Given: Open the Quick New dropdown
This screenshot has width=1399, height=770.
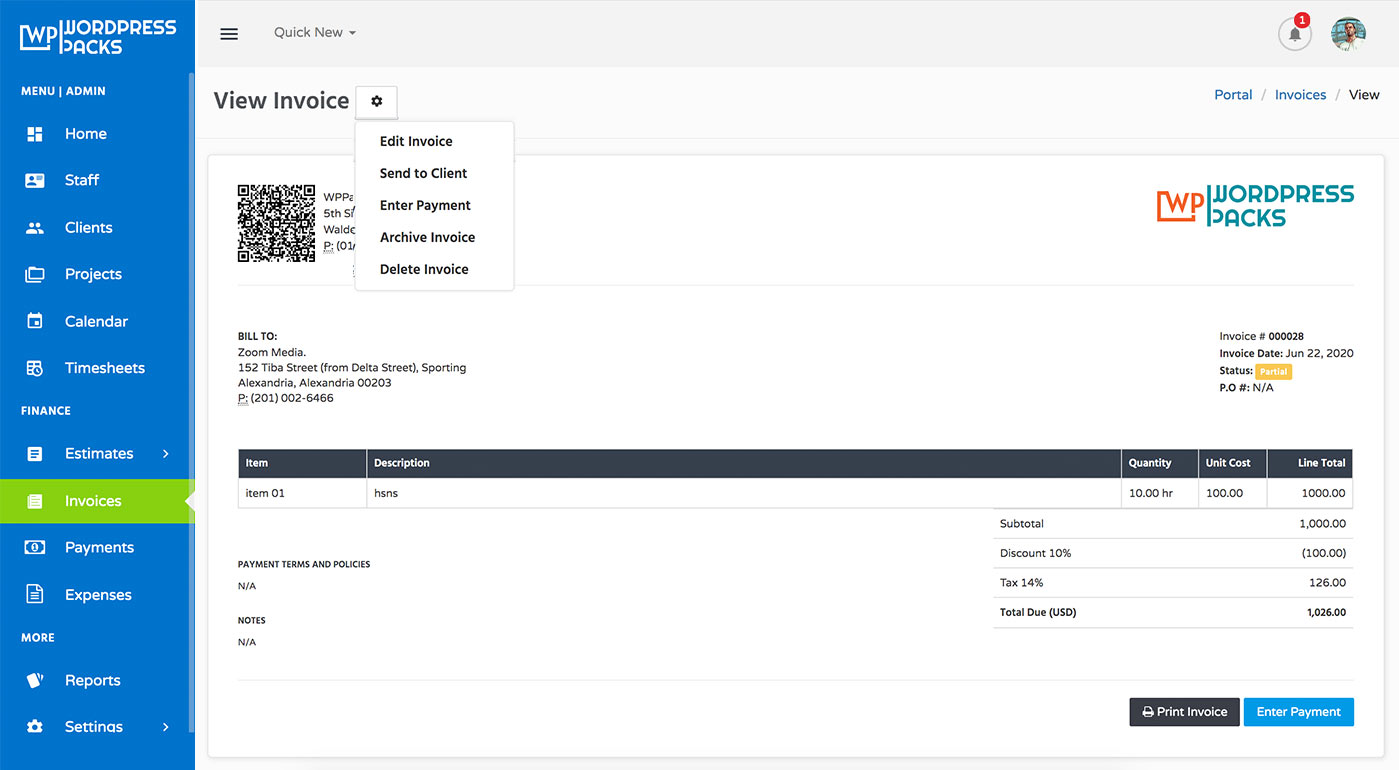Looking at the screenshot, I should tap(313, 31).
